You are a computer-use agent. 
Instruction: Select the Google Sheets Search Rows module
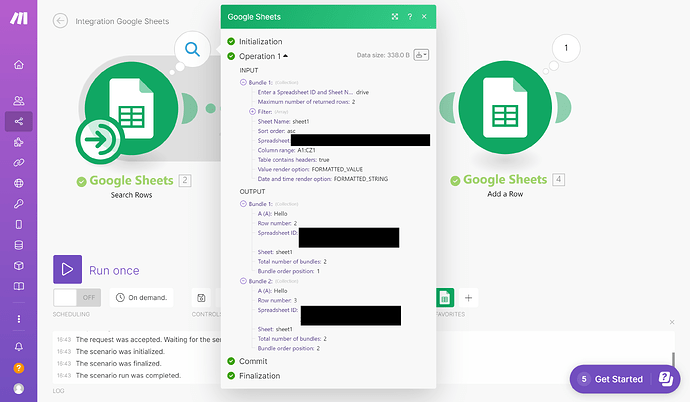(131, 108)
